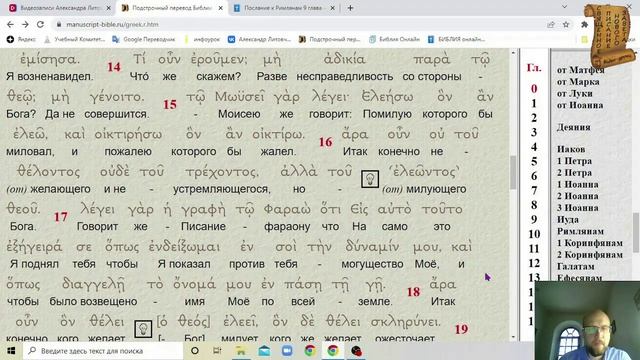
Task: Select chapter 10 in the Гл. list
Action: [534, 234]
